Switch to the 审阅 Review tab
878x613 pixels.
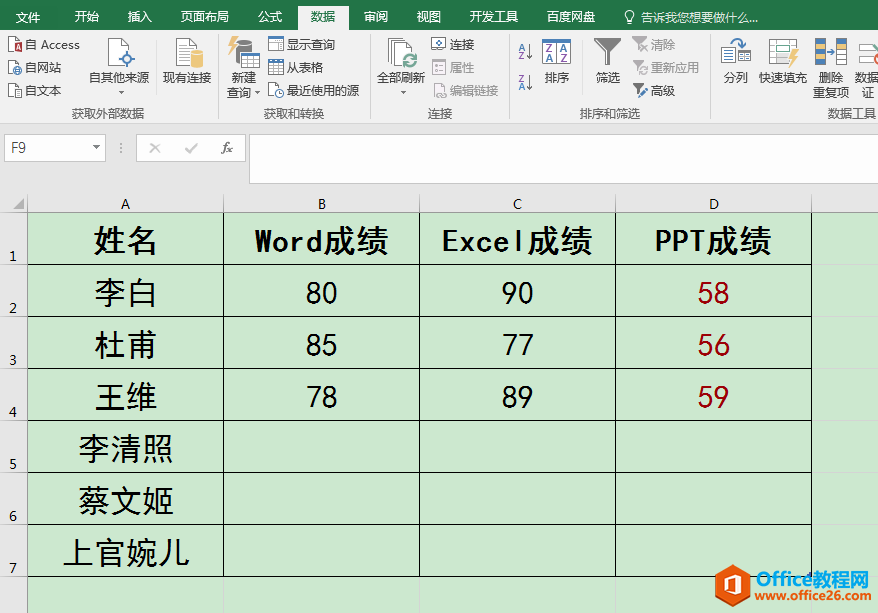coord(376,17)
